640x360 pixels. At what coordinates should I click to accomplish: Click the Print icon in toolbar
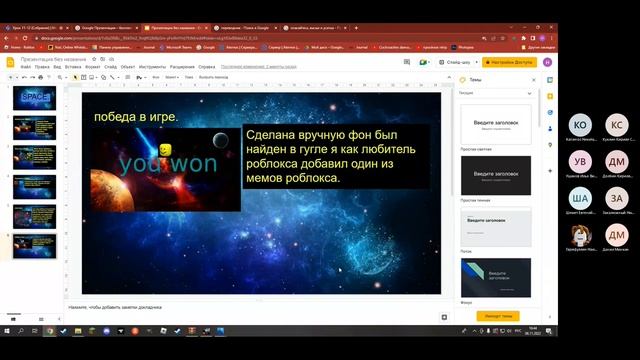click(40, 77)
